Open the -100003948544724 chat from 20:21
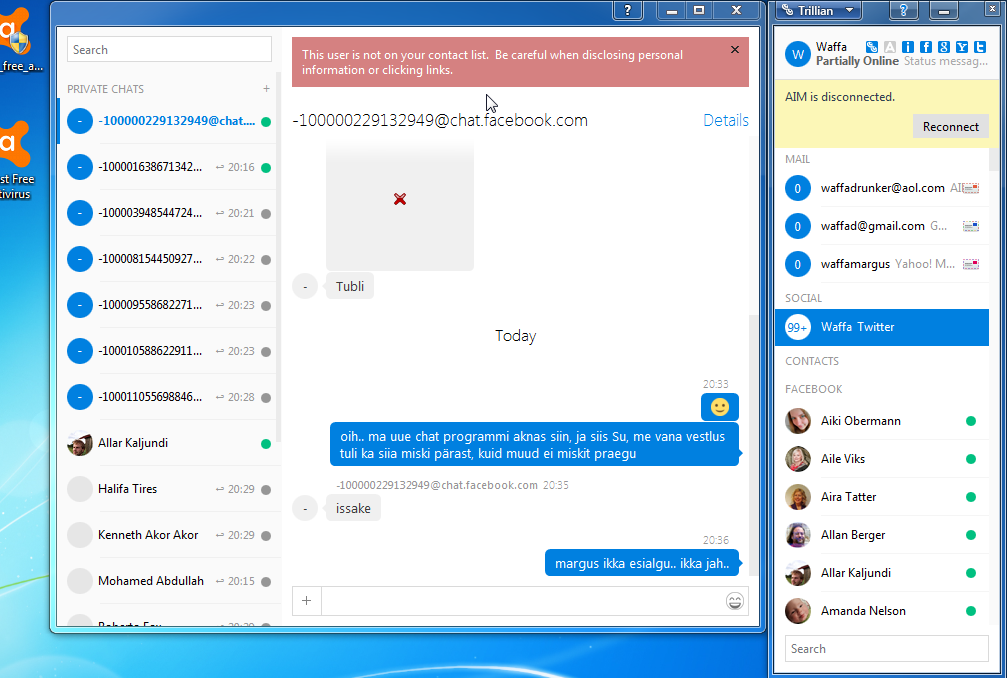This screenshot has width=1007, height=678. tap(167, 213)
